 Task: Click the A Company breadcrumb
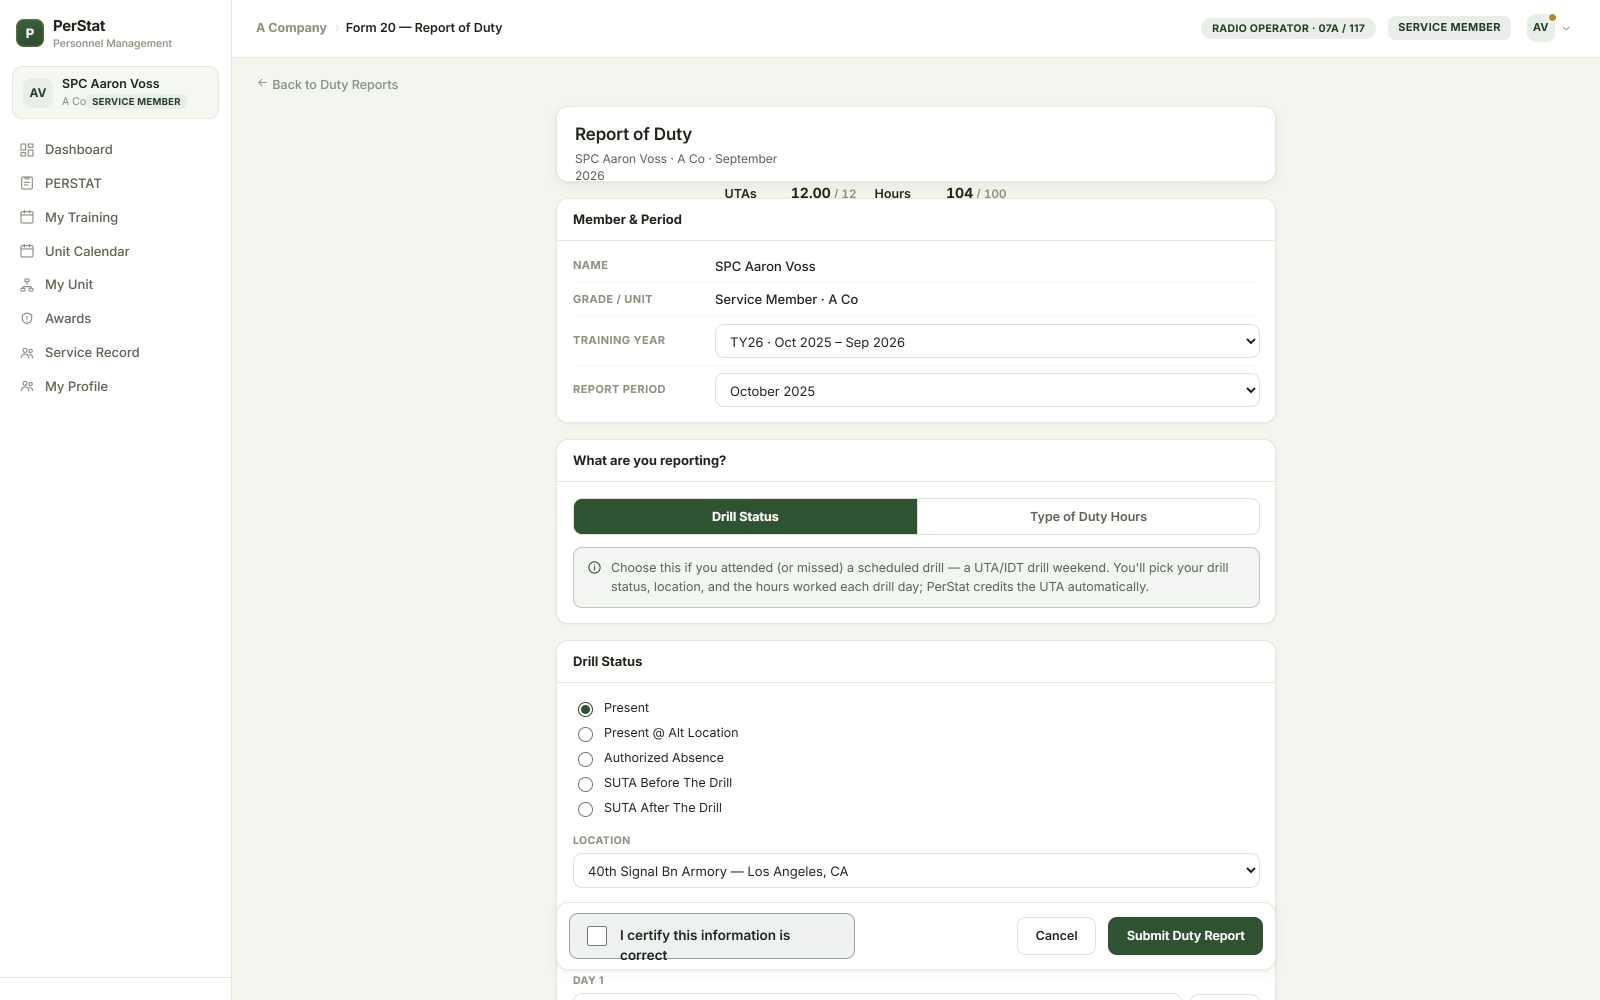(x=291, y=28)
